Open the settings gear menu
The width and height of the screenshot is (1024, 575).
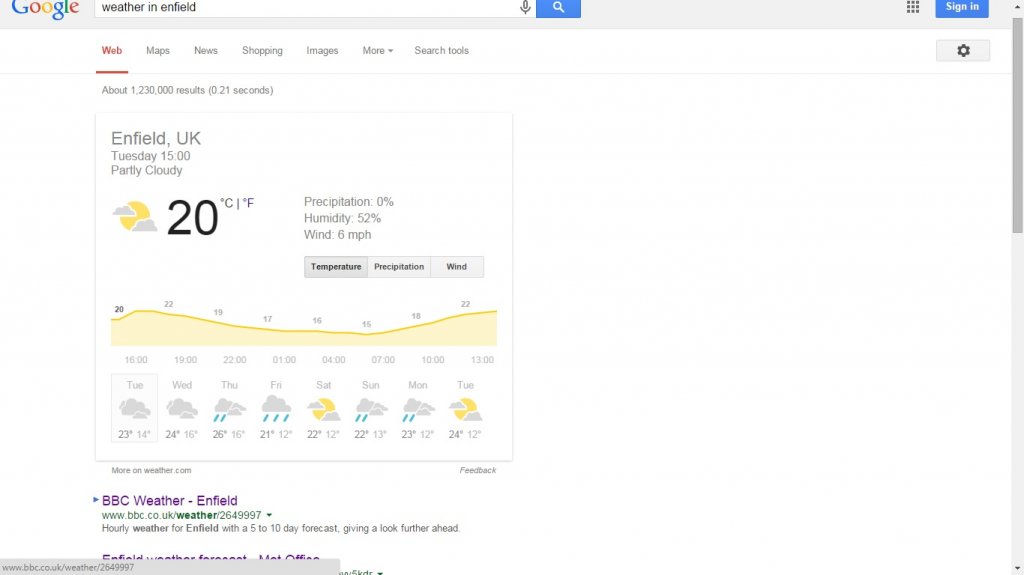[963, 50]
